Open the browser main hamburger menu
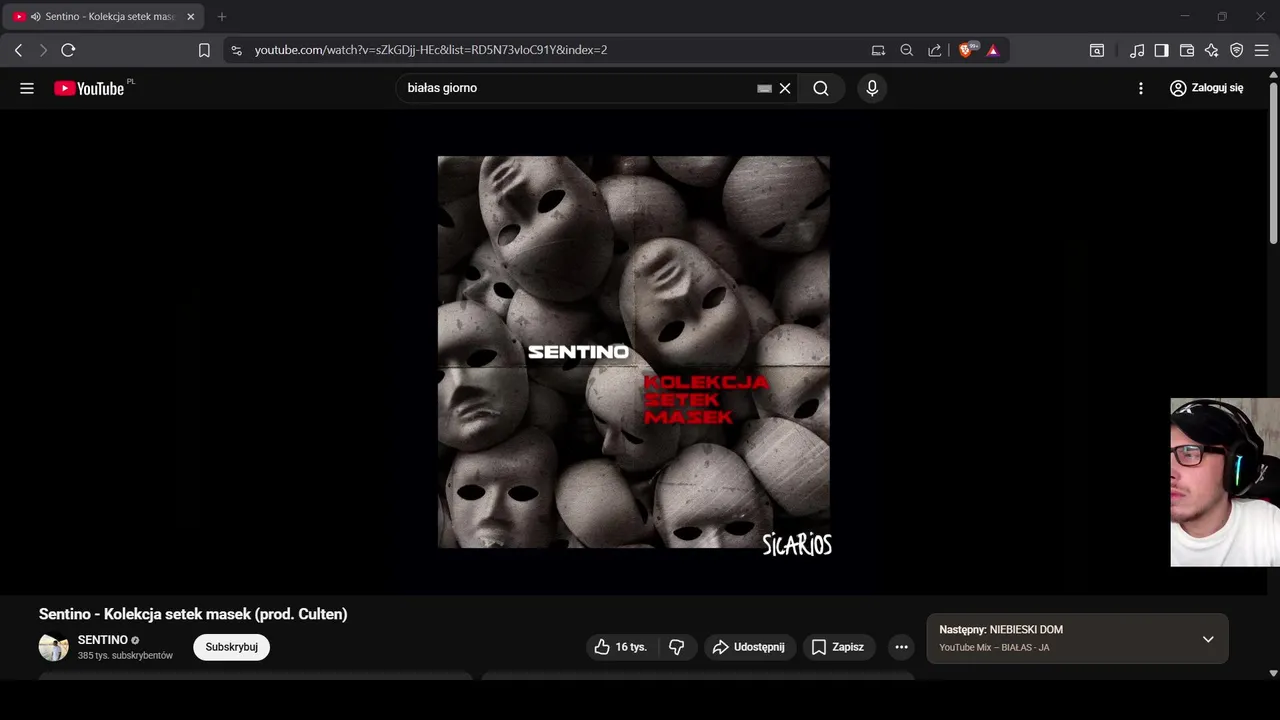The image size is (1280, 720). tap(1261, 50)
